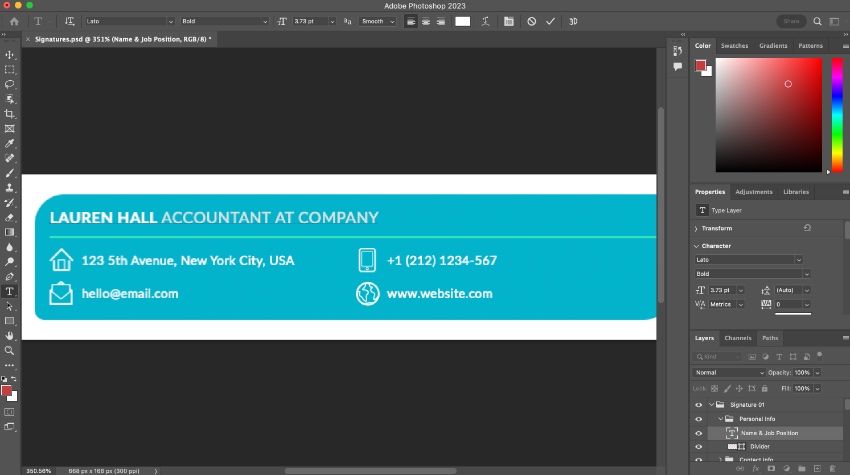Hide the Divider layer
Viewport: 850px width, 475px height.
point(698,446)
